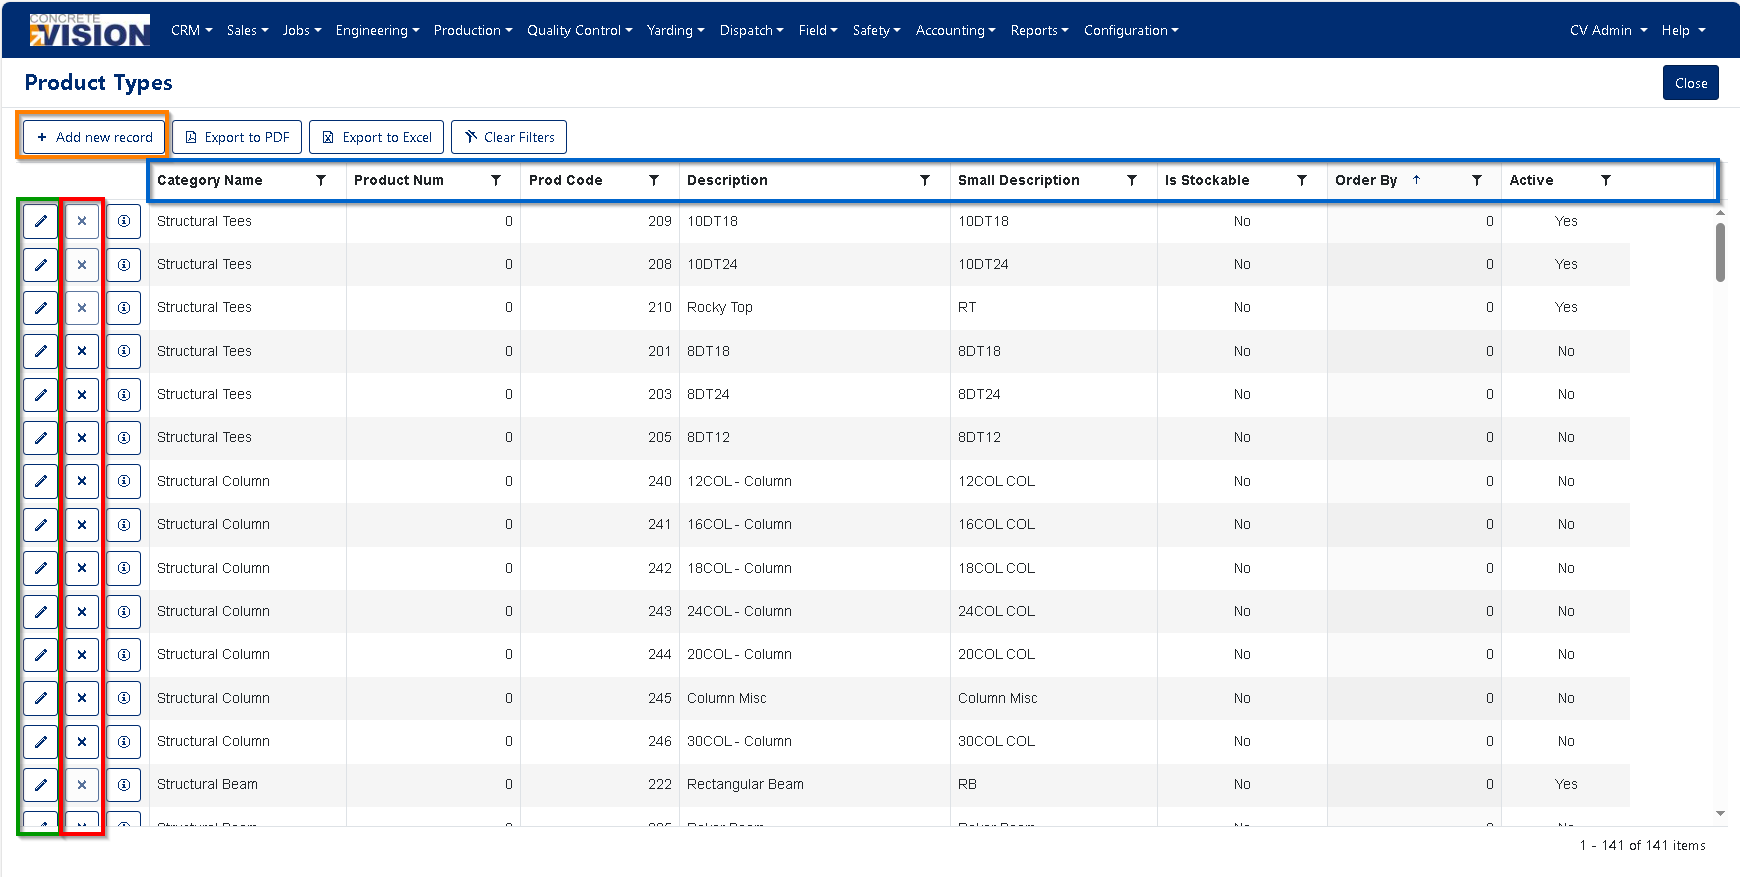Filter the Product Num column
1740x877 pixels.
(496, 180)
